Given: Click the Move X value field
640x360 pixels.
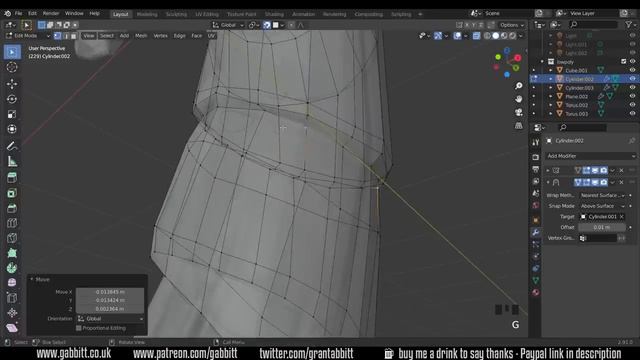Looking at the screenshot, I should coord(110,292).
